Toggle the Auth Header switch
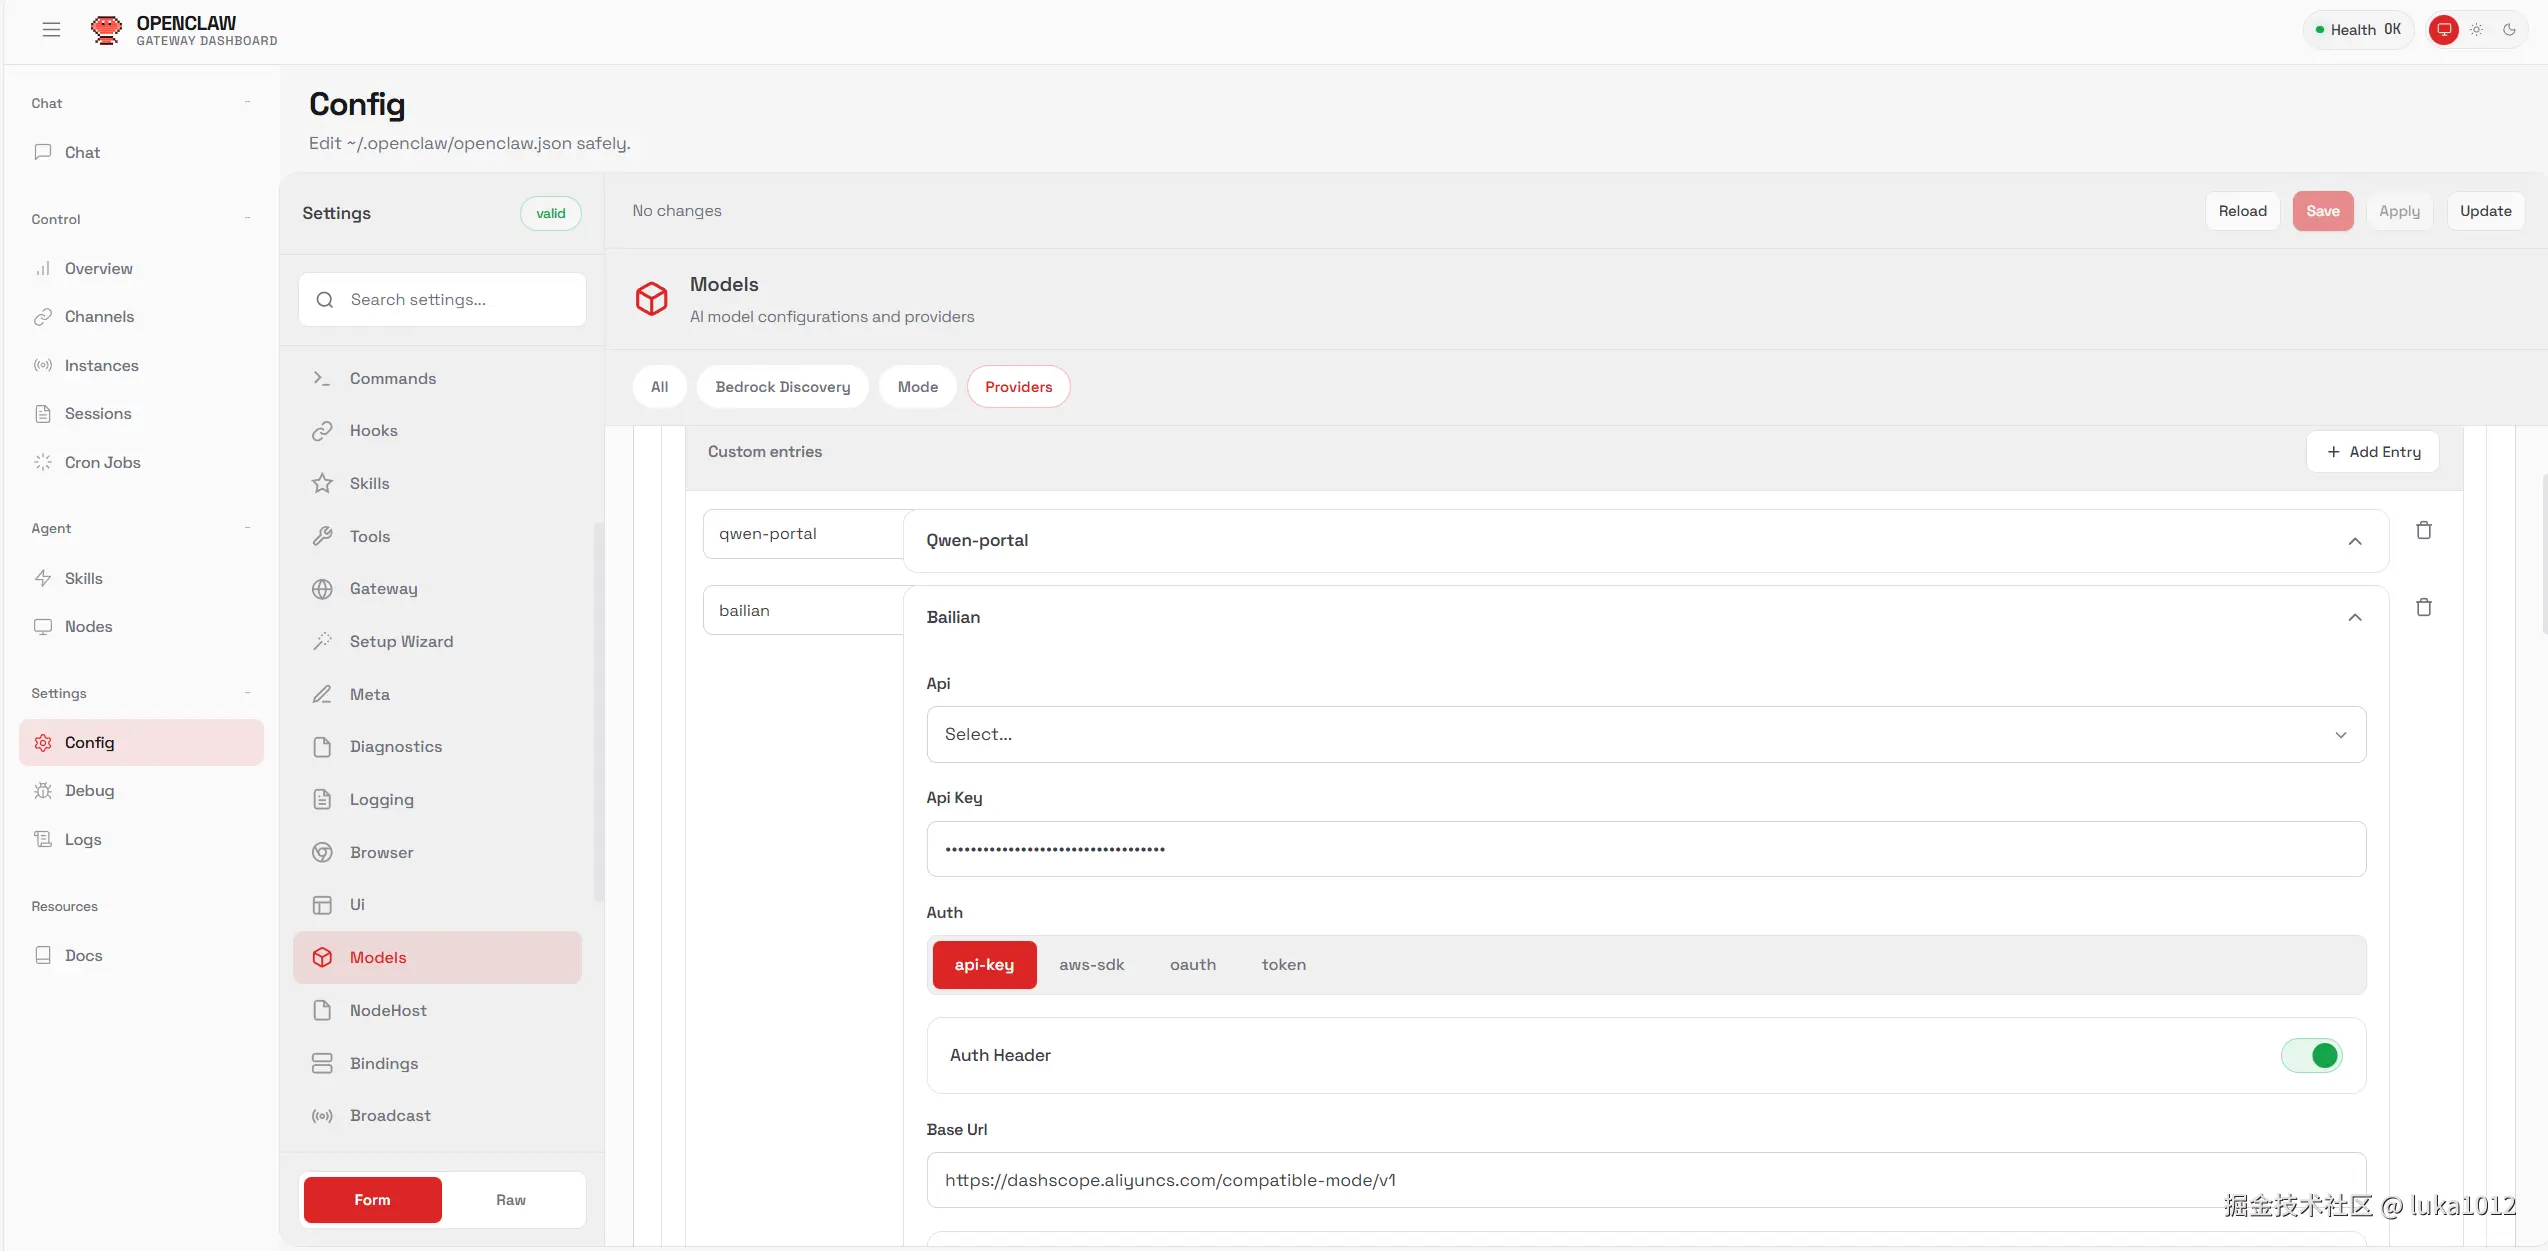 coord(2311,1055)
